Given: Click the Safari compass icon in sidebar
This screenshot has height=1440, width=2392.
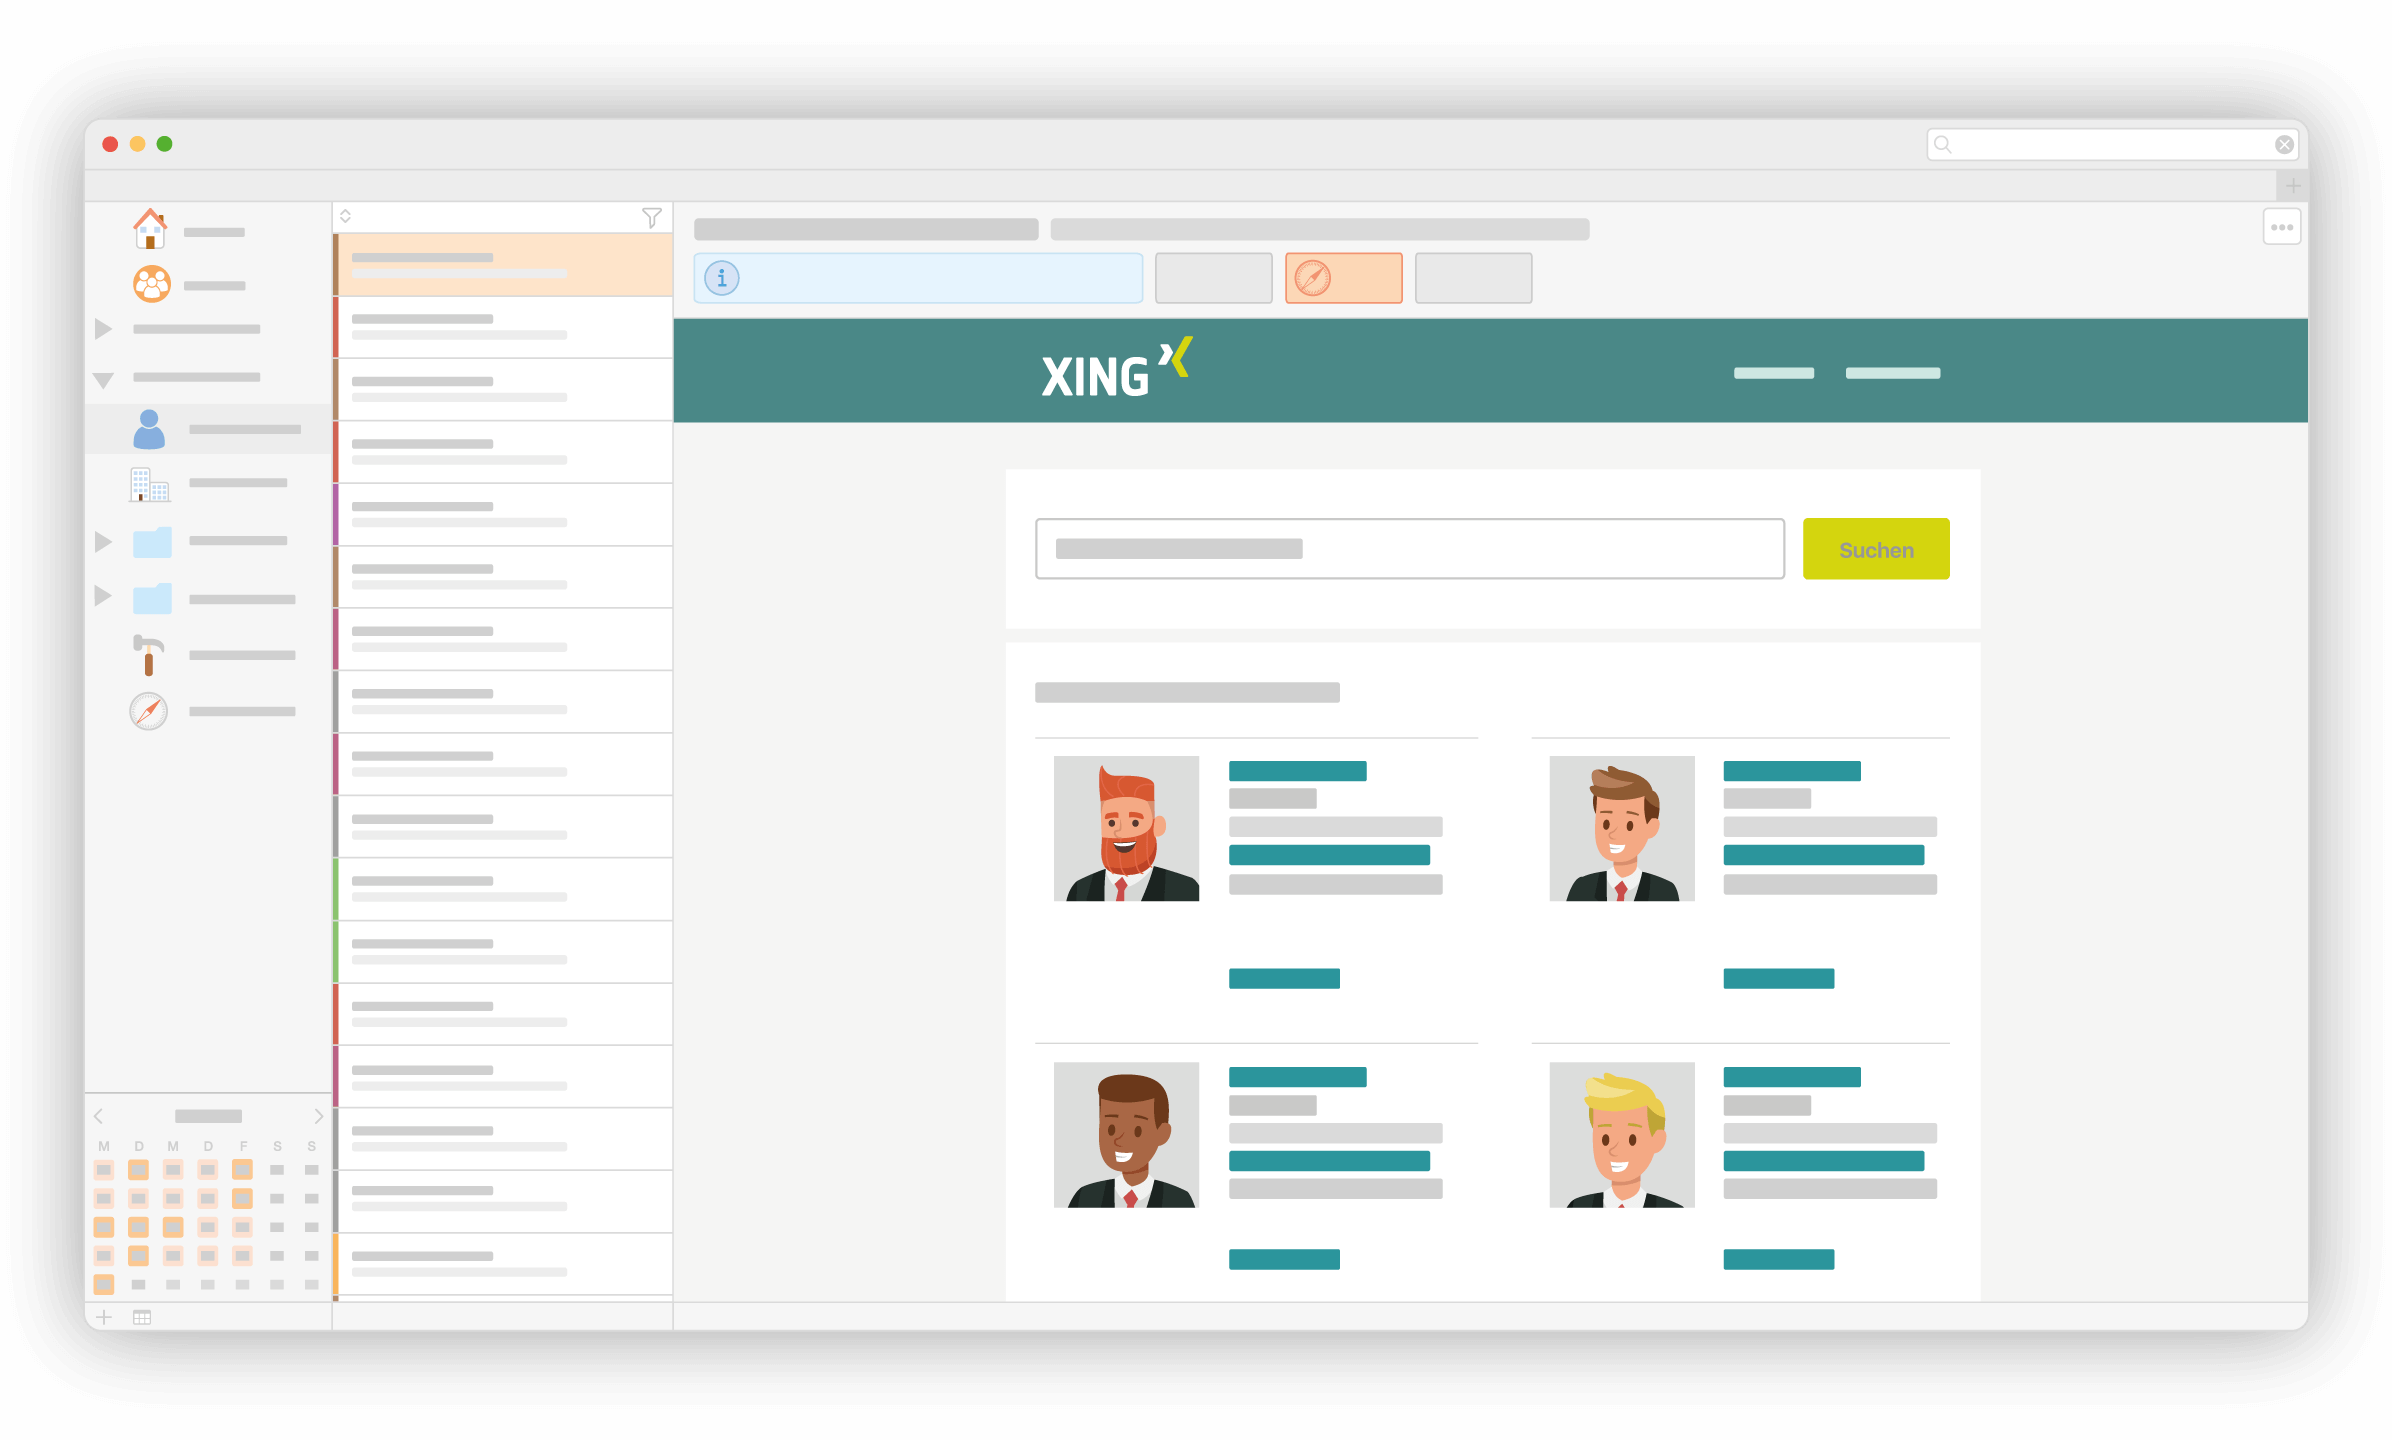Looking at the screenshot, I should click(149, 711).
